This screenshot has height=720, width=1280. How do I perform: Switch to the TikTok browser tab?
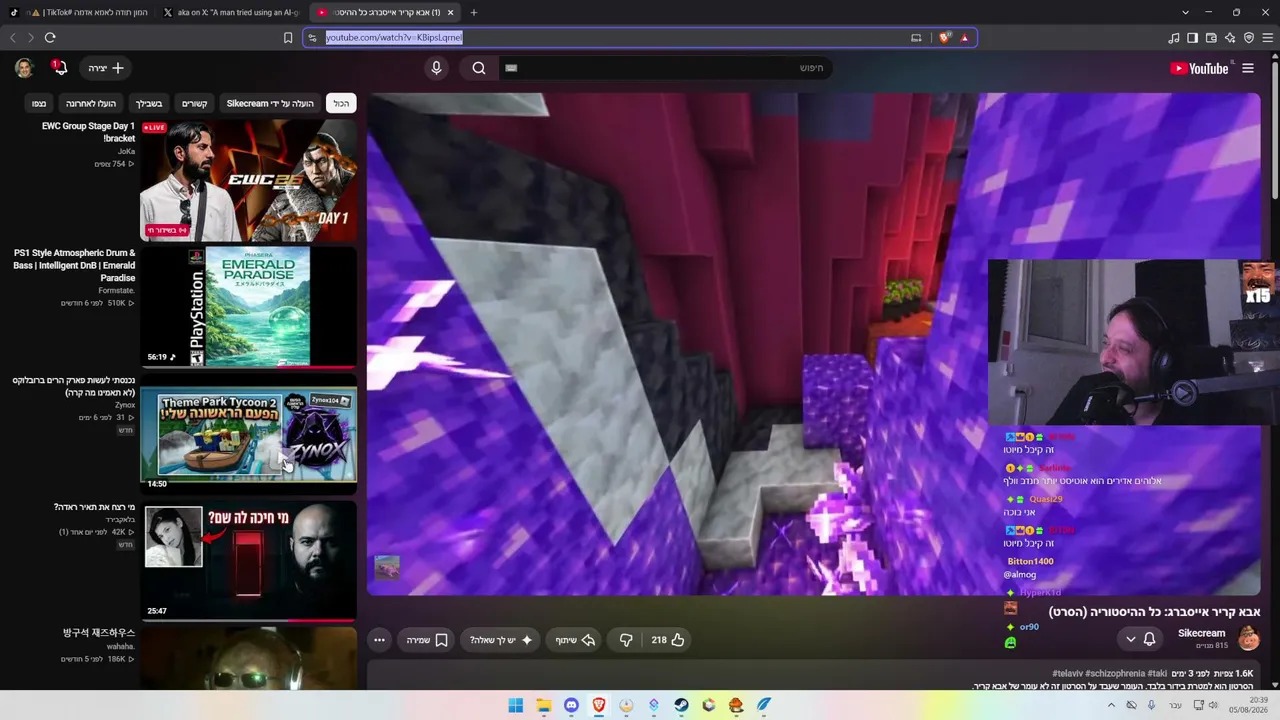(79, 12)
